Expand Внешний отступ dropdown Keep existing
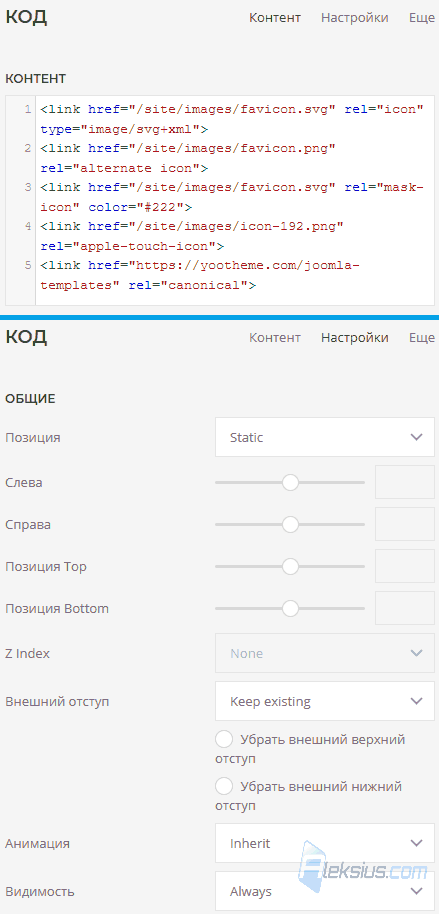Screen dimensions: 439x914 coord(325,701)
